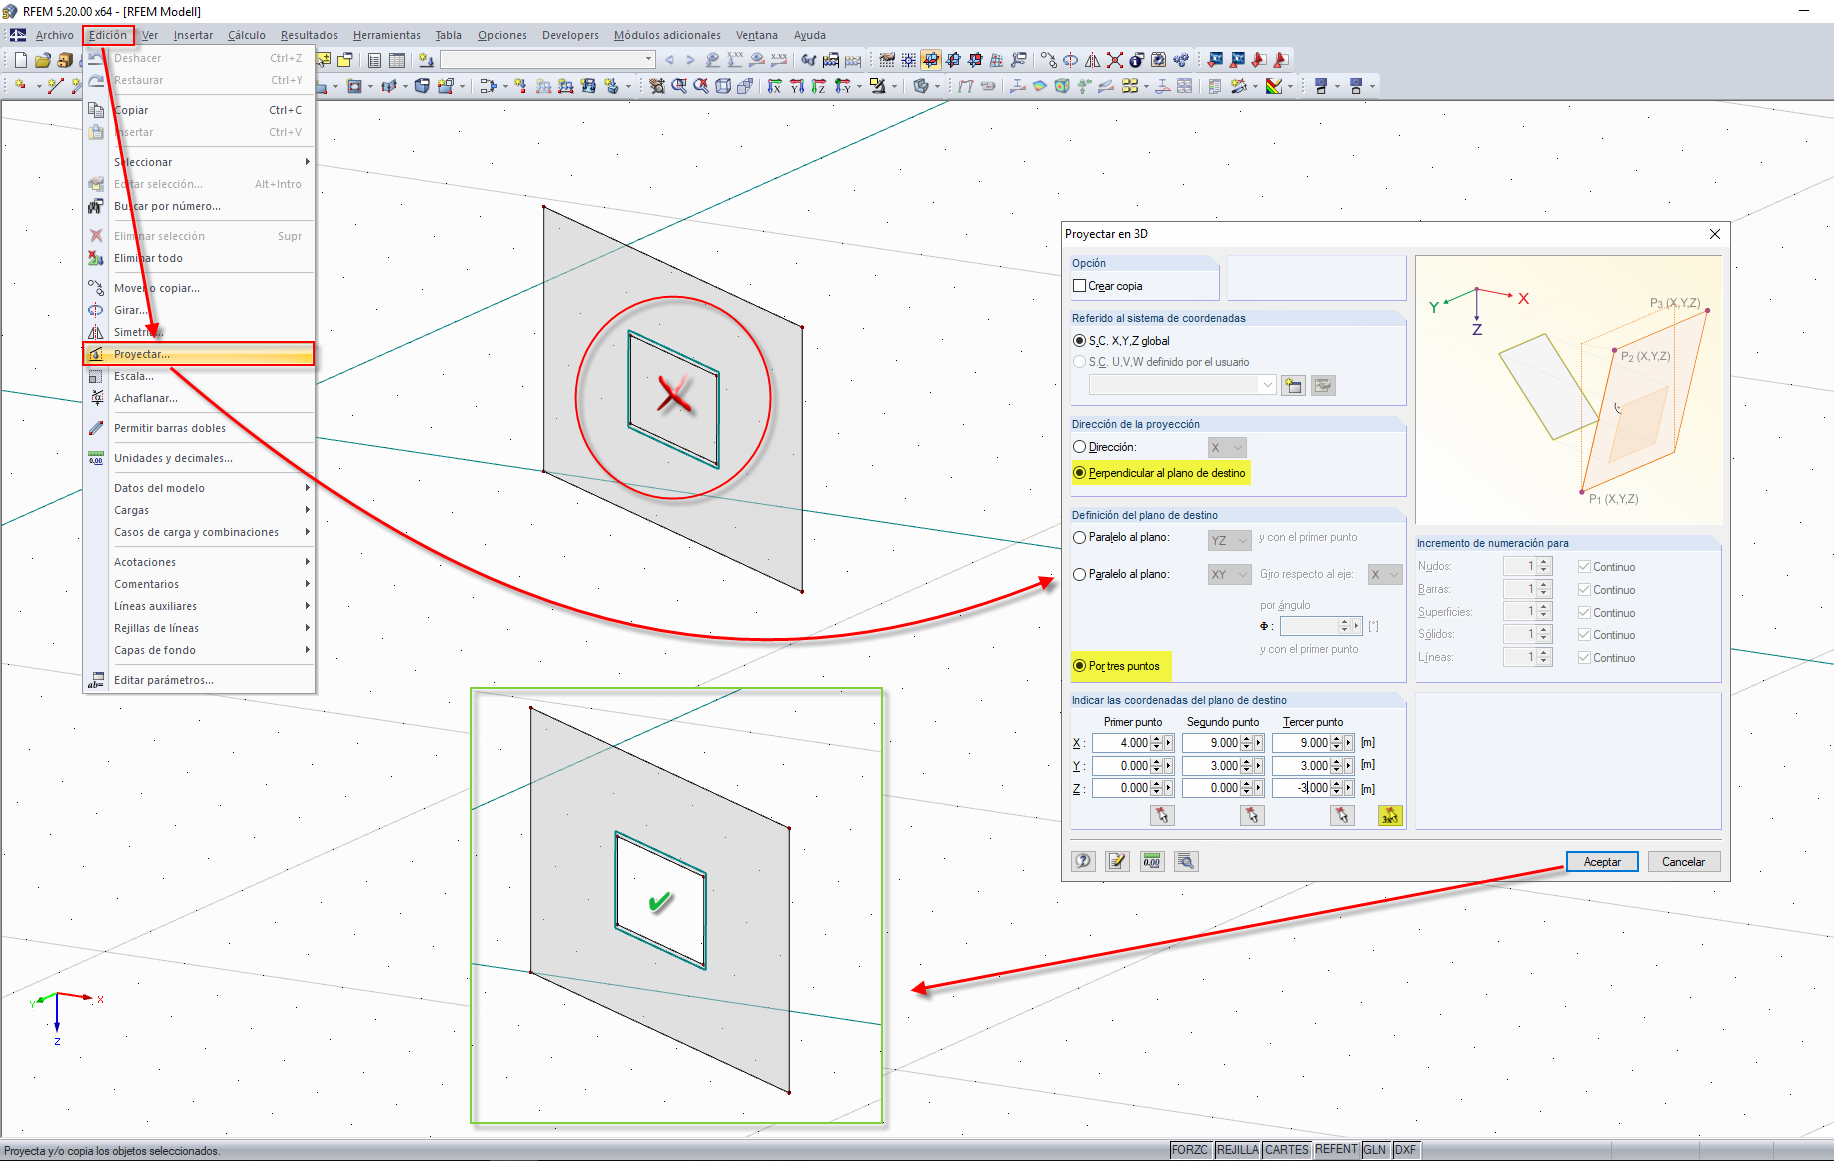Image resolution: width=1834 pixels, height=1161 pixels.
Task: Open the Giro respecto al eje X dropdown
Action: pyautogui.click(x=1385, y=575)
